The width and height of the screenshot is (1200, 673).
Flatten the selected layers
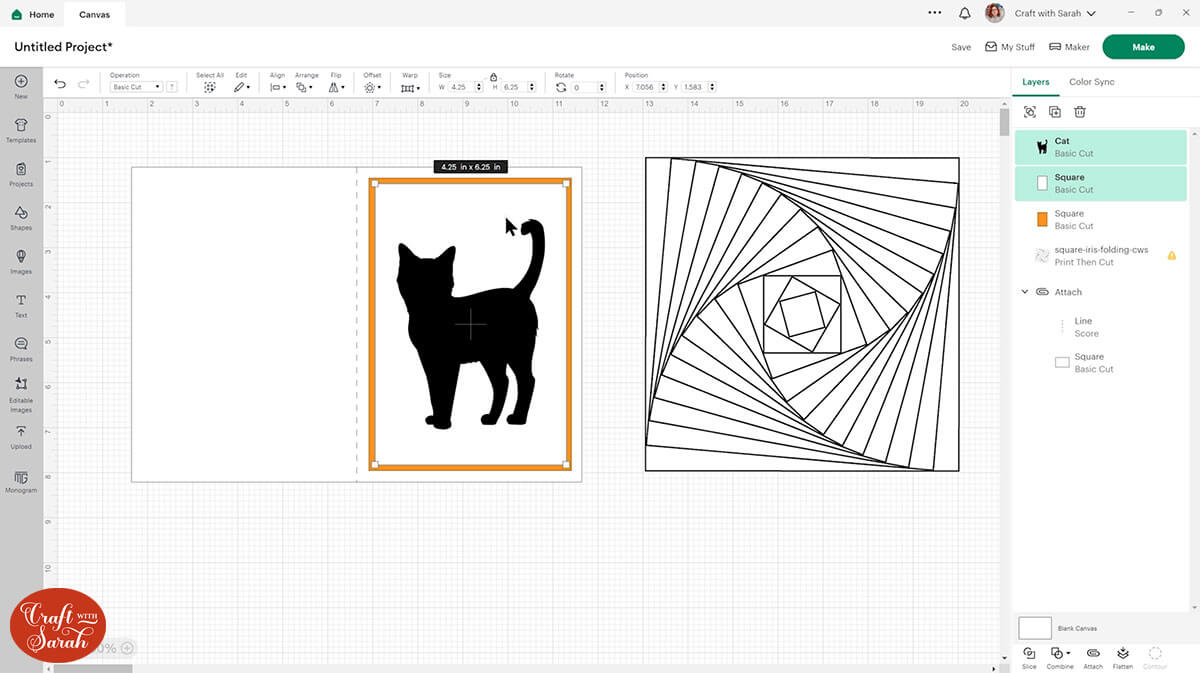click(1122, 654)
